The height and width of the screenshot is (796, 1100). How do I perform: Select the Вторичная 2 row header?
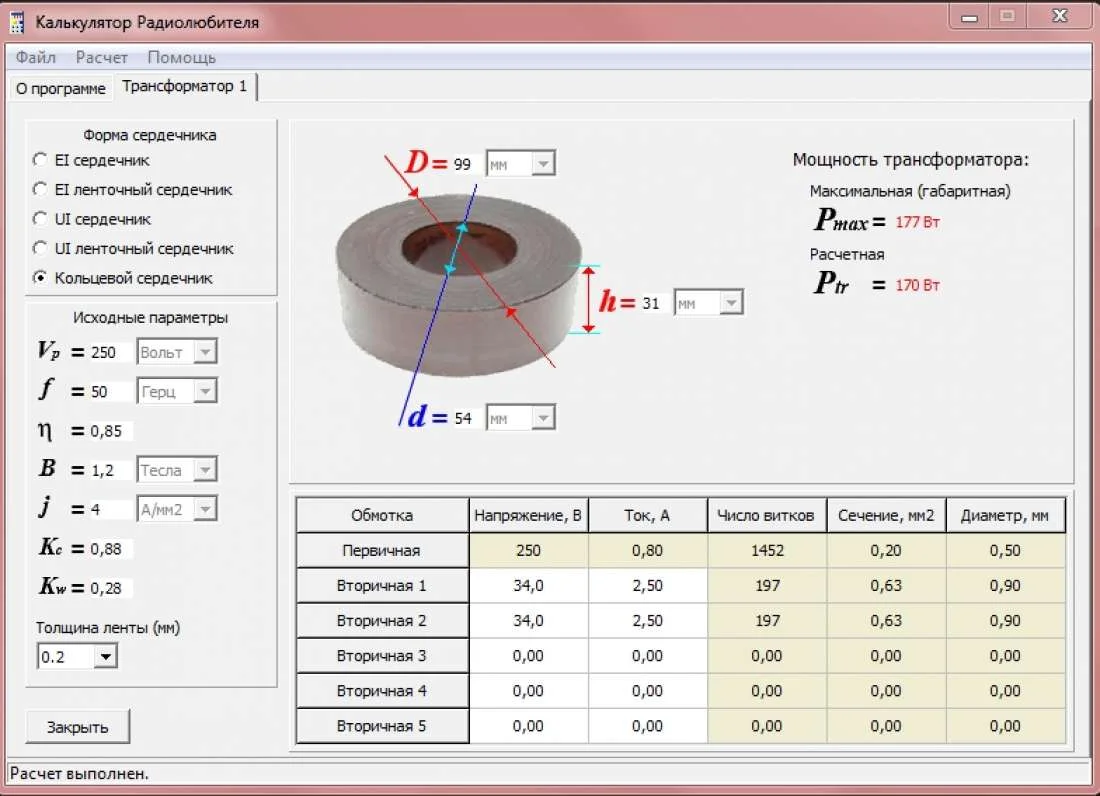(382, 621)
